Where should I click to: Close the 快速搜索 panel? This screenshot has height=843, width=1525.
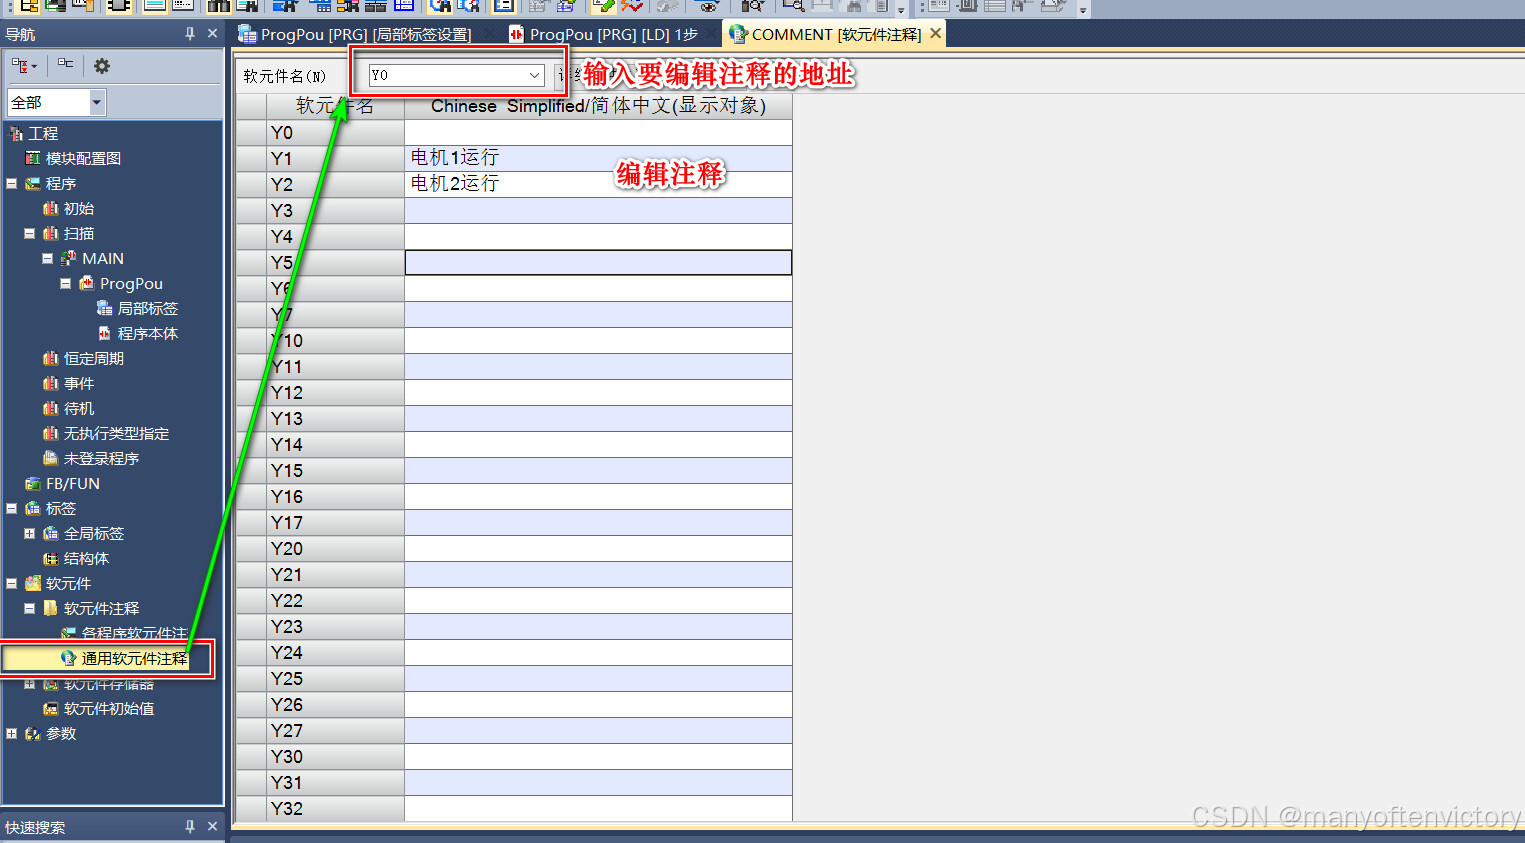pos(212,826)
